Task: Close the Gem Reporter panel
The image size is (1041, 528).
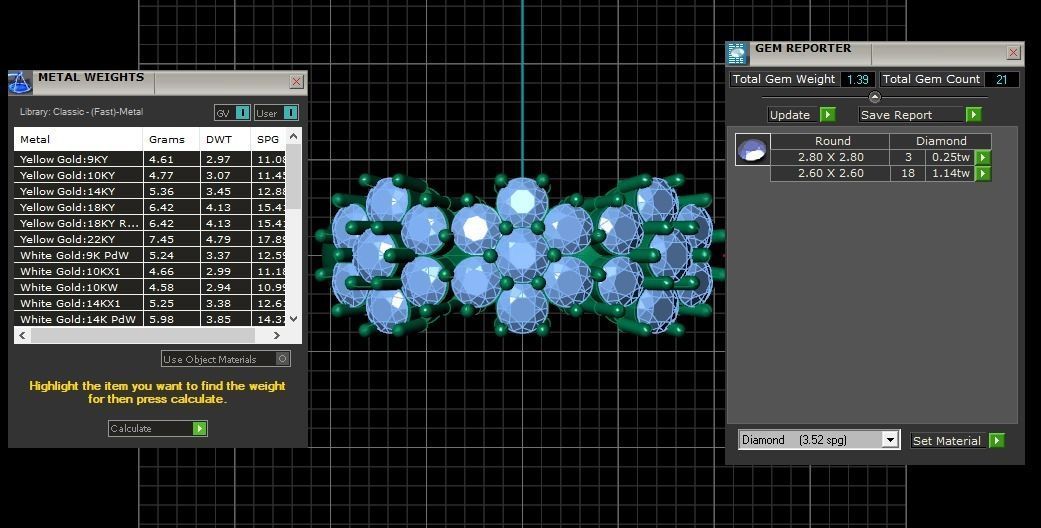Action: pyautogui.click(x=1013, y=52)
